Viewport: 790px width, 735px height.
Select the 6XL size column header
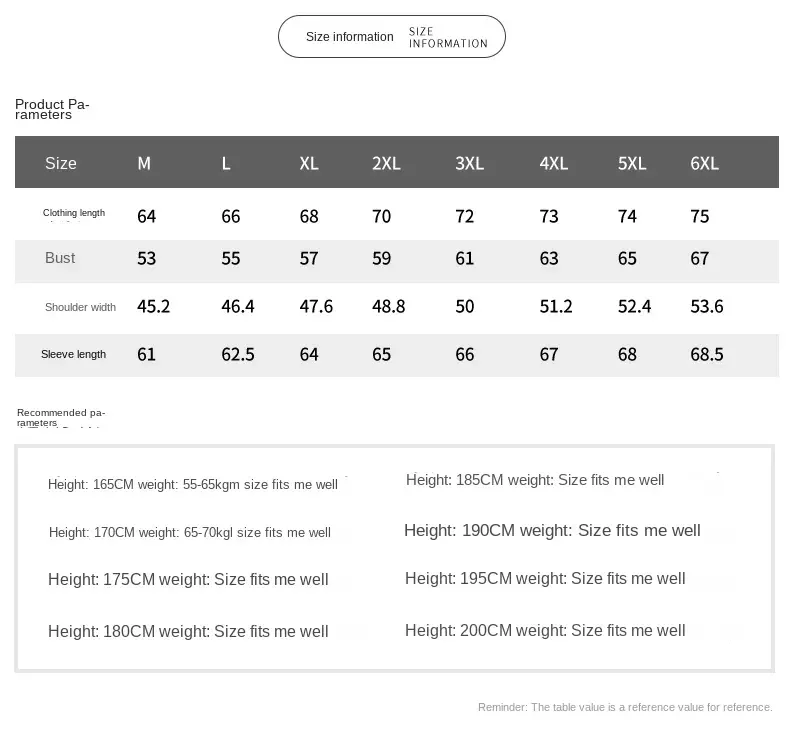point(704,163)
